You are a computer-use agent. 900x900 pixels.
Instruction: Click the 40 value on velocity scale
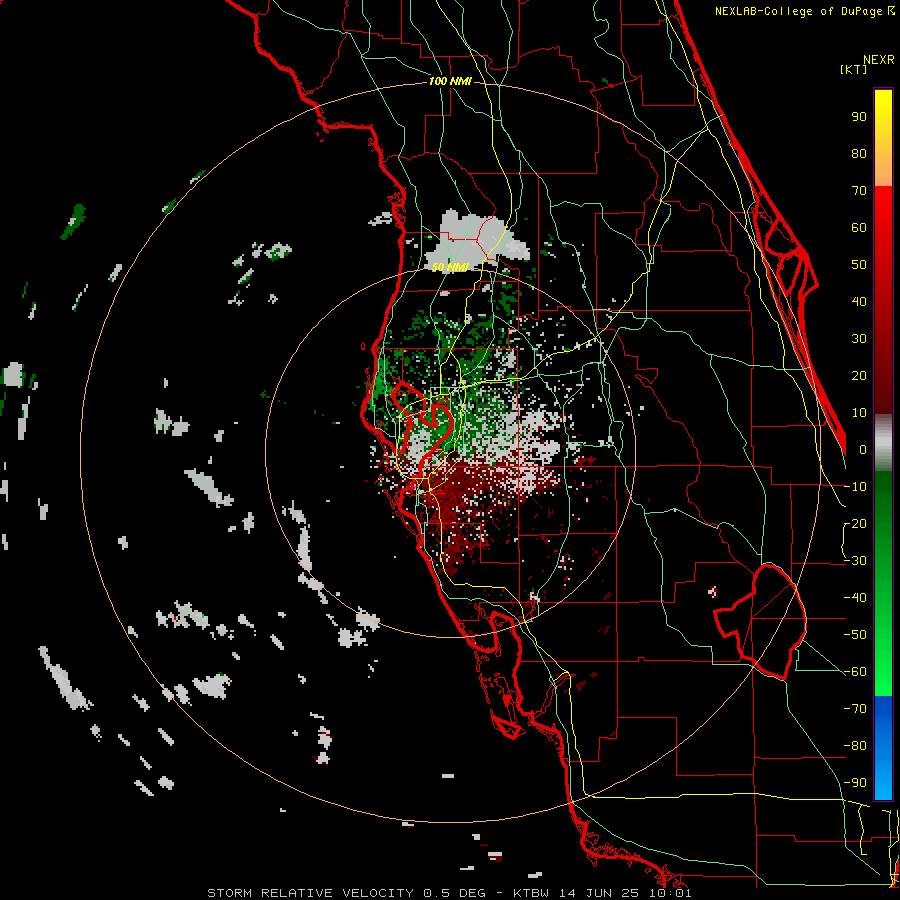[x=859, y=302]
